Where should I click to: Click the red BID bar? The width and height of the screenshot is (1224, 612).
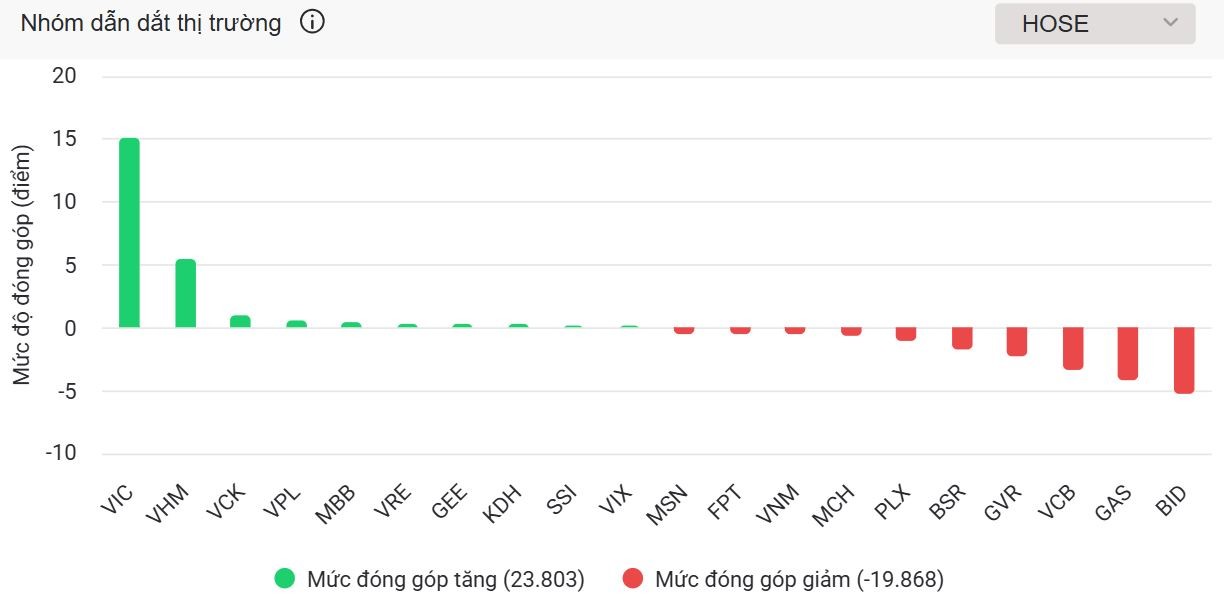click(1184, 360)
